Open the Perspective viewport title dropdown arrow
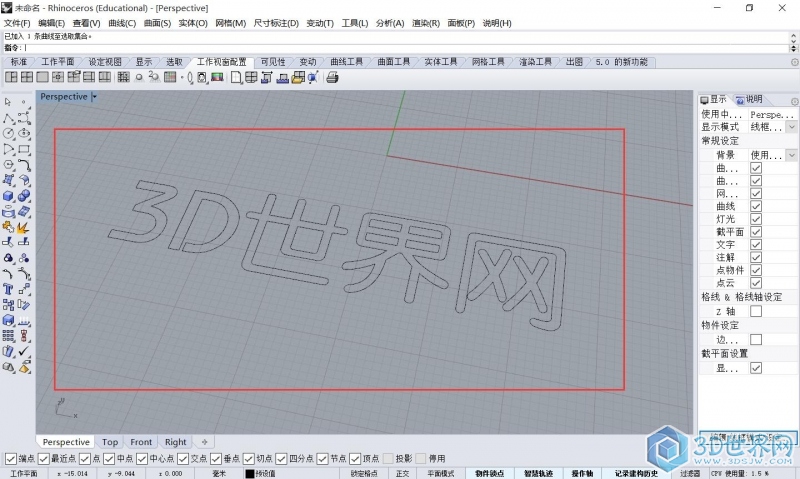The width and height of the screenshot is (800, 479). [x=94, y=96]
